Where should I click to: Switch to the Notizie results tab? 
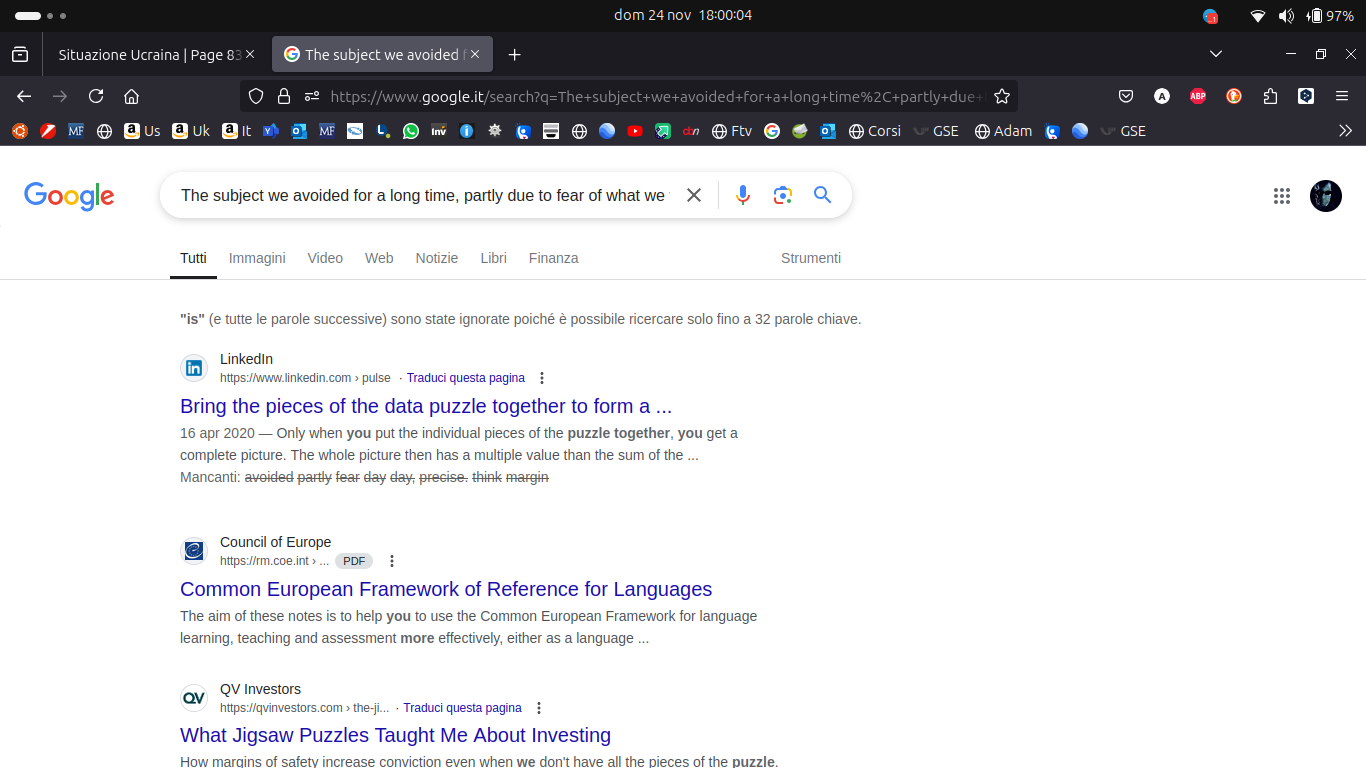pos(437,258)
